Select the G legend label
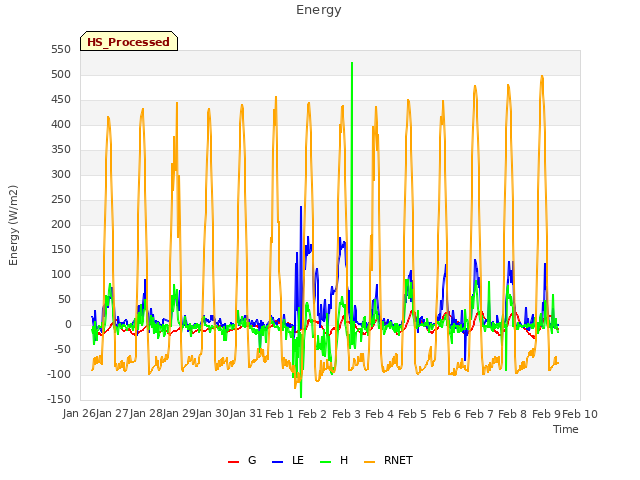This screenshot has height=480, width=640. coord(252,460)
